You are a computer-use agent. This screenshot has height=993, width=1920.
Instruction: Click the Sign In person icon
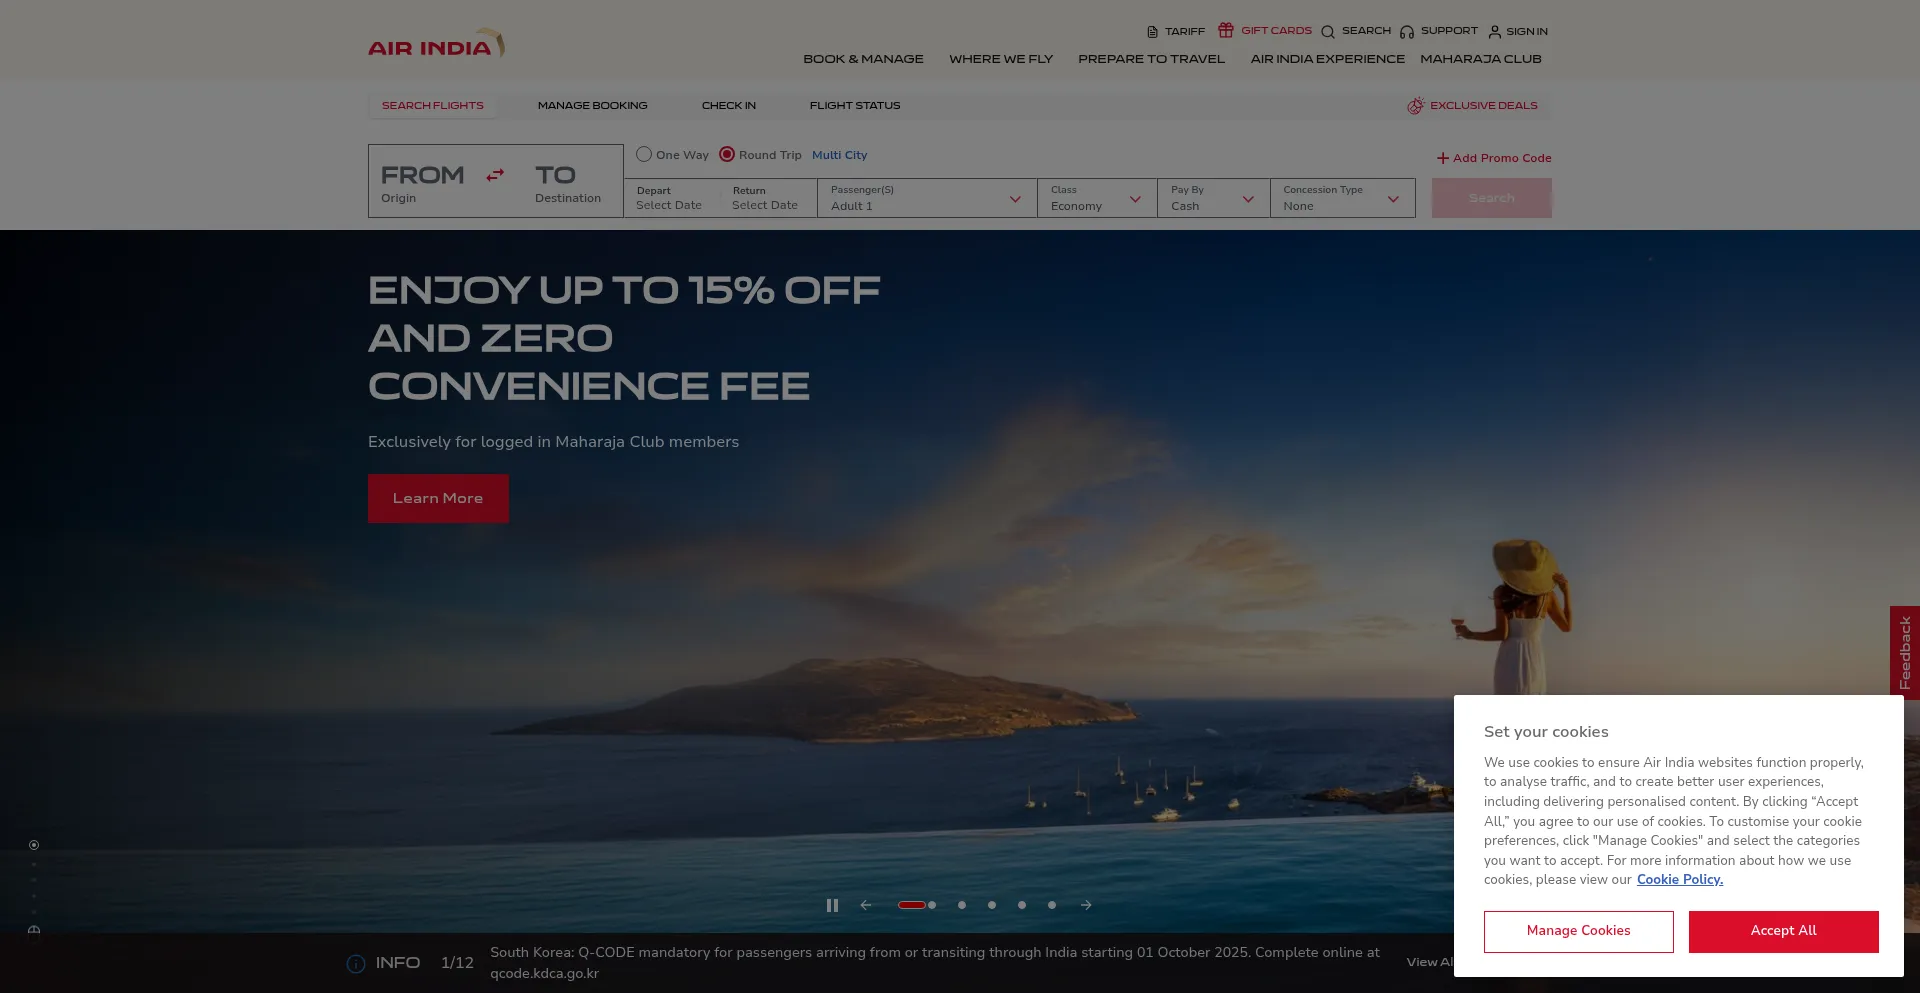click(1495, 32)
